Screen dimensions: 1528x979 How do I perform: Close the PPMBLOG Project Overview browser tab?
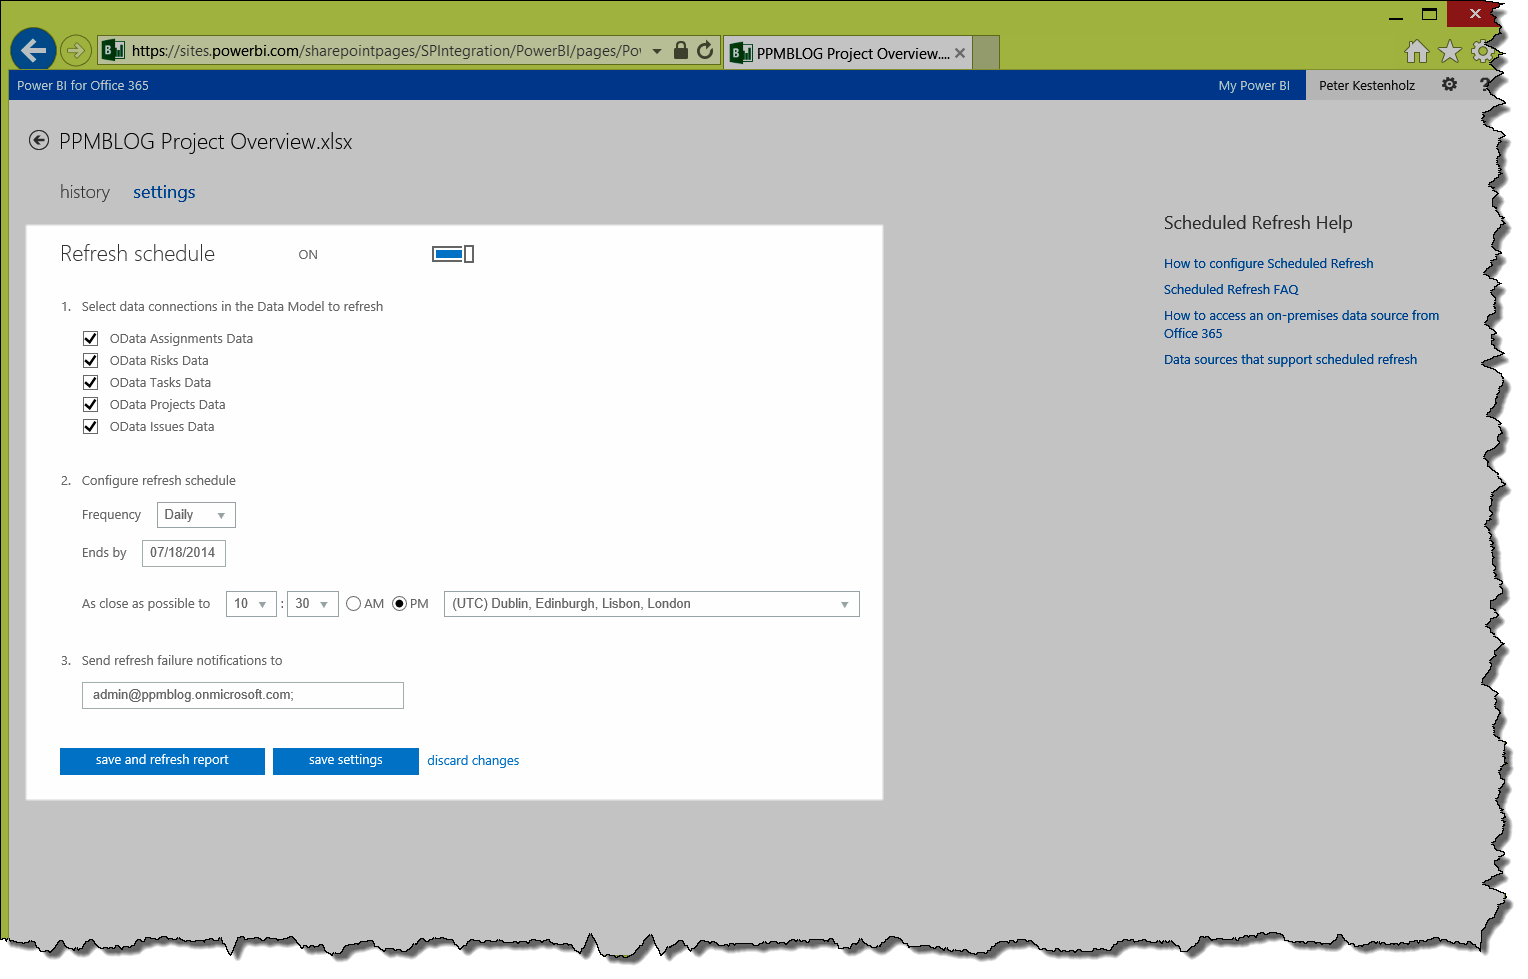960,53
